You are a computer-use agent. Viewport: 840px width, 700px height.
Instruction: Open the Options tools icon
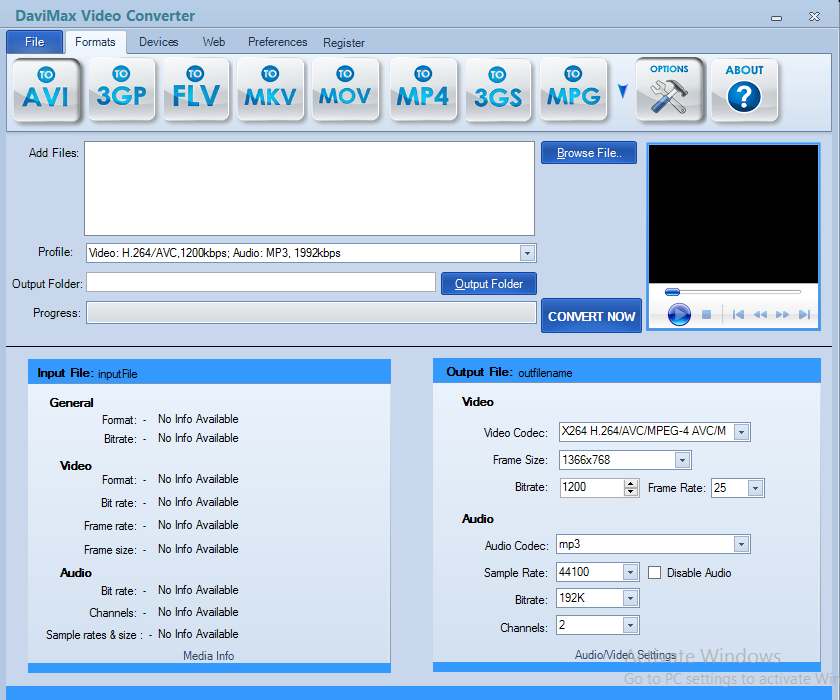tap(669, 90)
